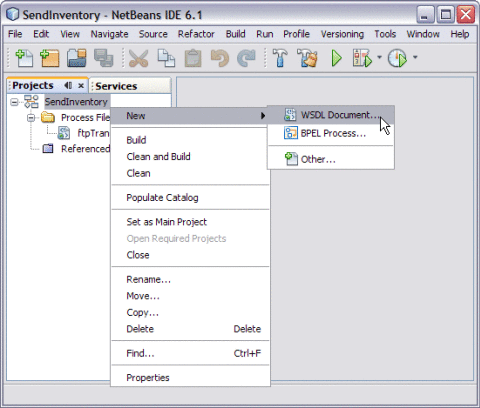Image resolution: width=480 pixels, height=408 pixels.
Task: Open the Navigate menu
Action: [x=109, y=34]
